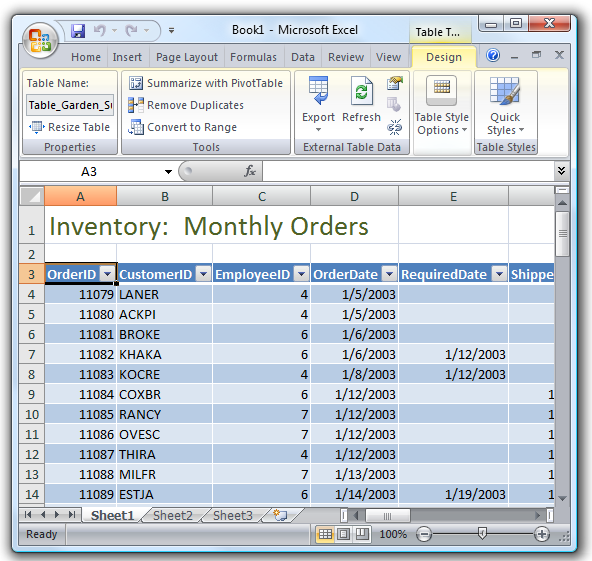Jump to the first sheet tab
Viewport: 592px width, 561px height.
[28, 515]
